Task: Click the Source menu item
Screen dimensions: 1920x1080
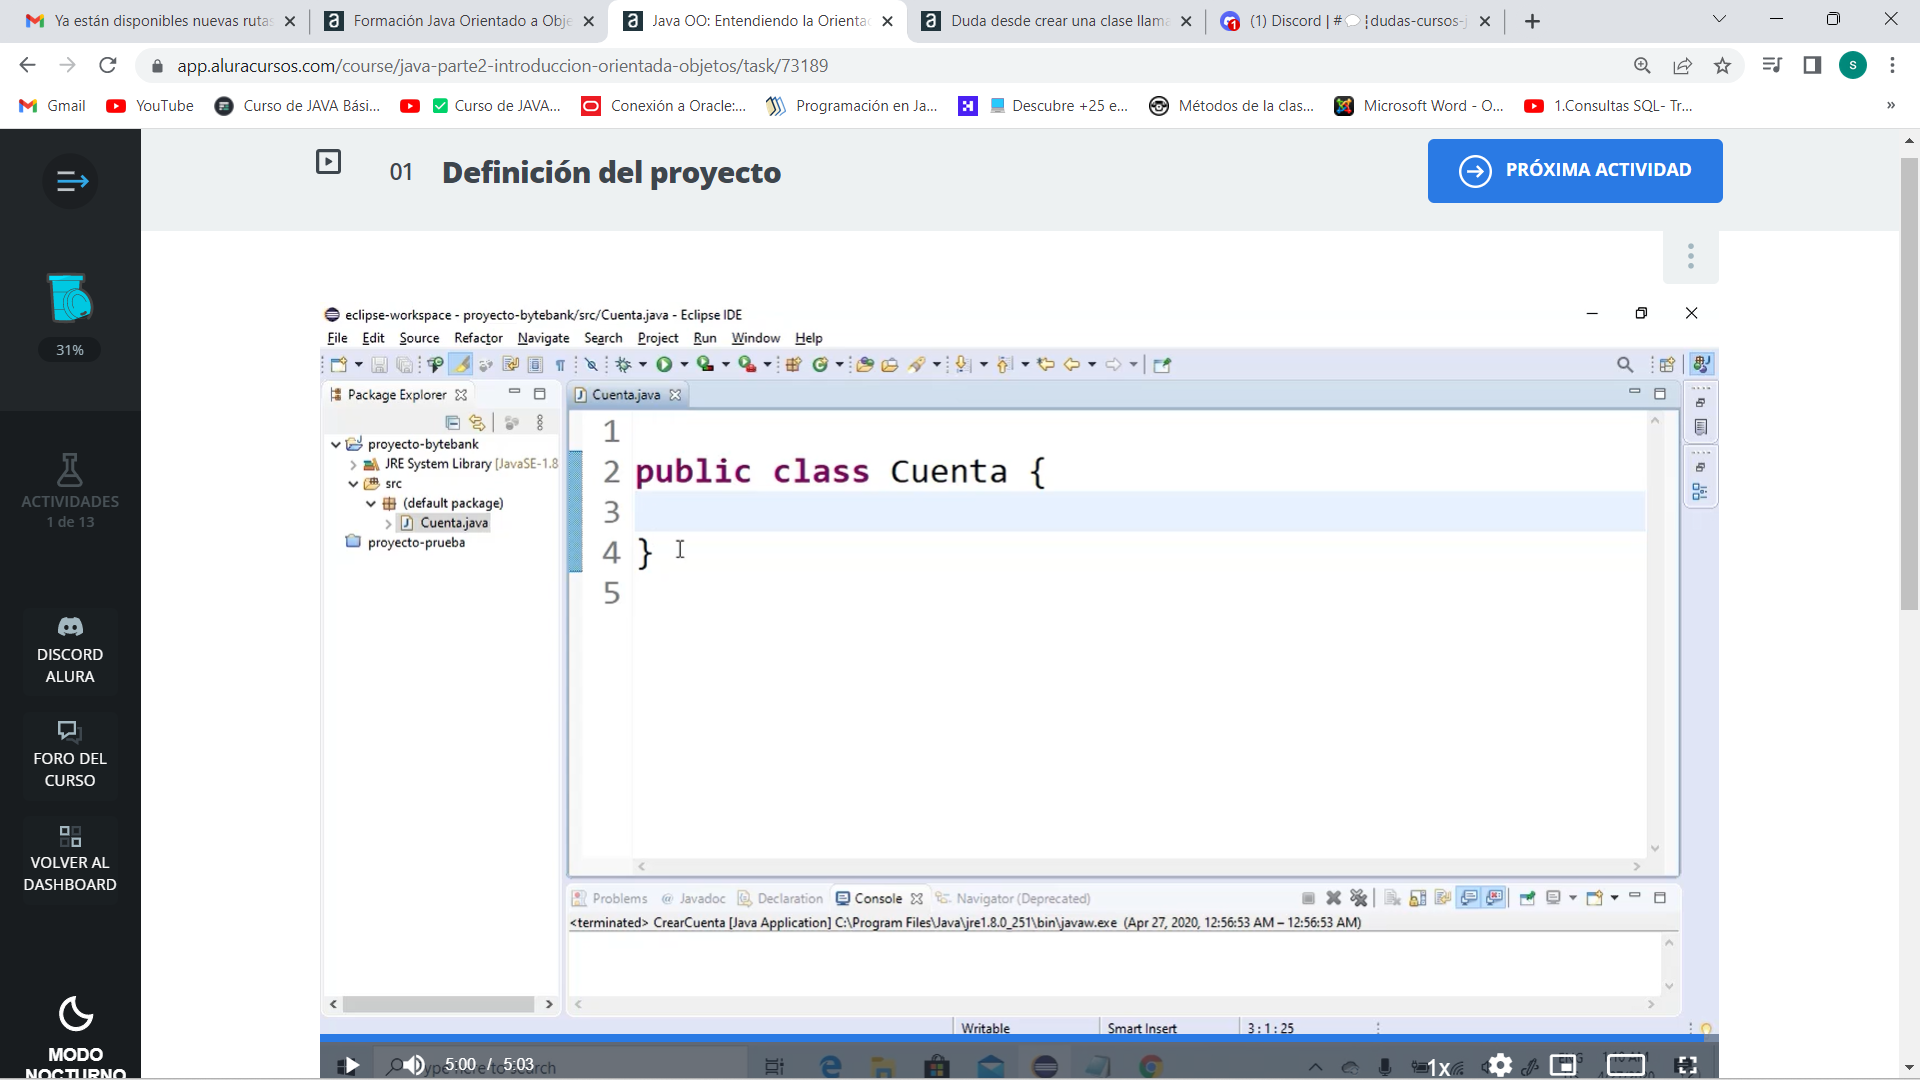Action: pos(419,338)
